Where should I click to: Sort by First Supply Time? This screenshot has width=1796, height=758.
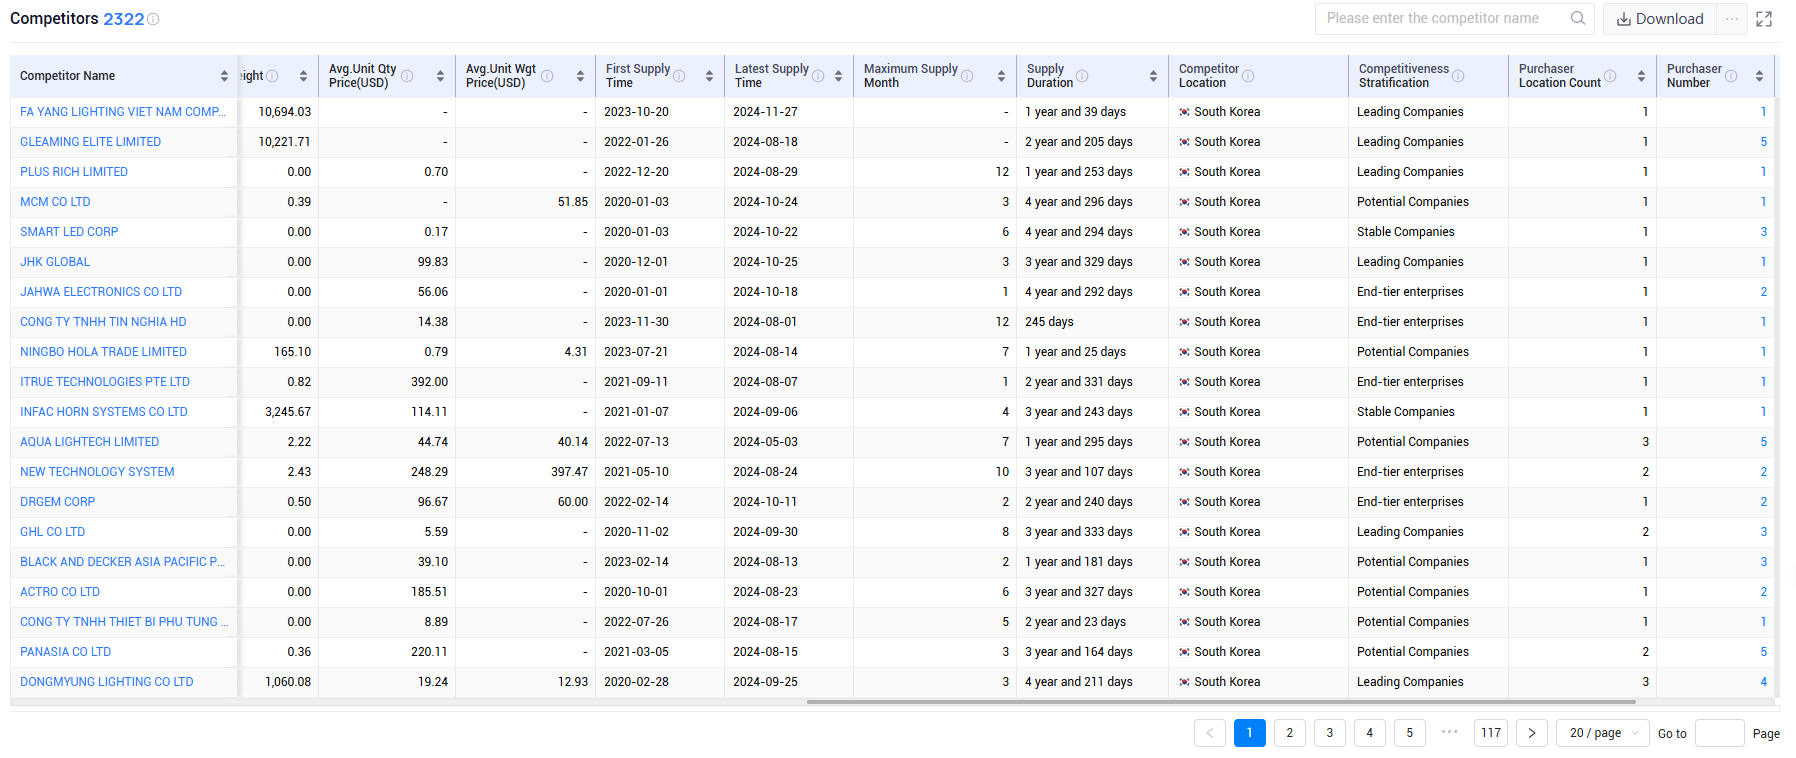point(709,76)
